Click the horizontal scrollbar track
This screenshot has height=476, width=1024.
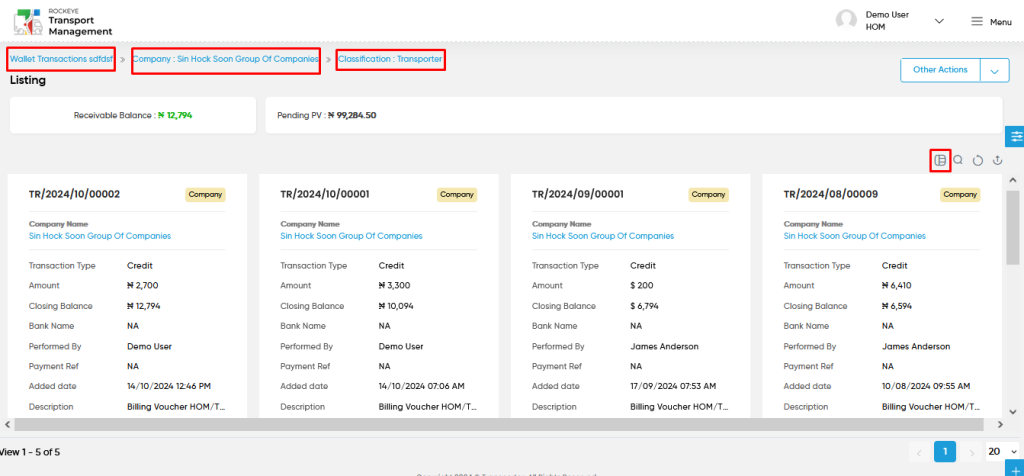tap(500, 424)
